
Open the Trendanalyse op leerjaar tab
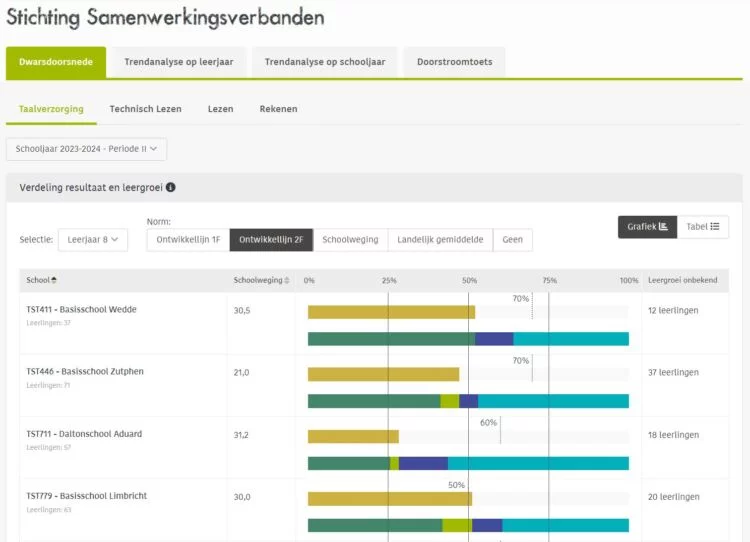[179, 62]
